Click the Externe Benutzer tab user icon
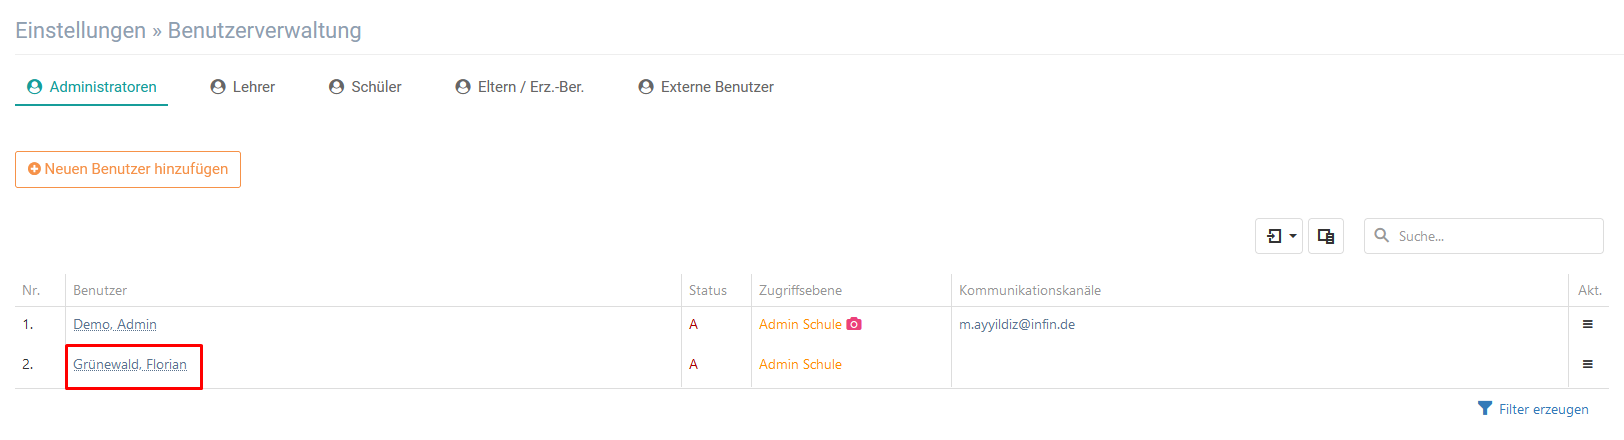This screenshot has height=440, width=1624. click(x=646, y=87)
